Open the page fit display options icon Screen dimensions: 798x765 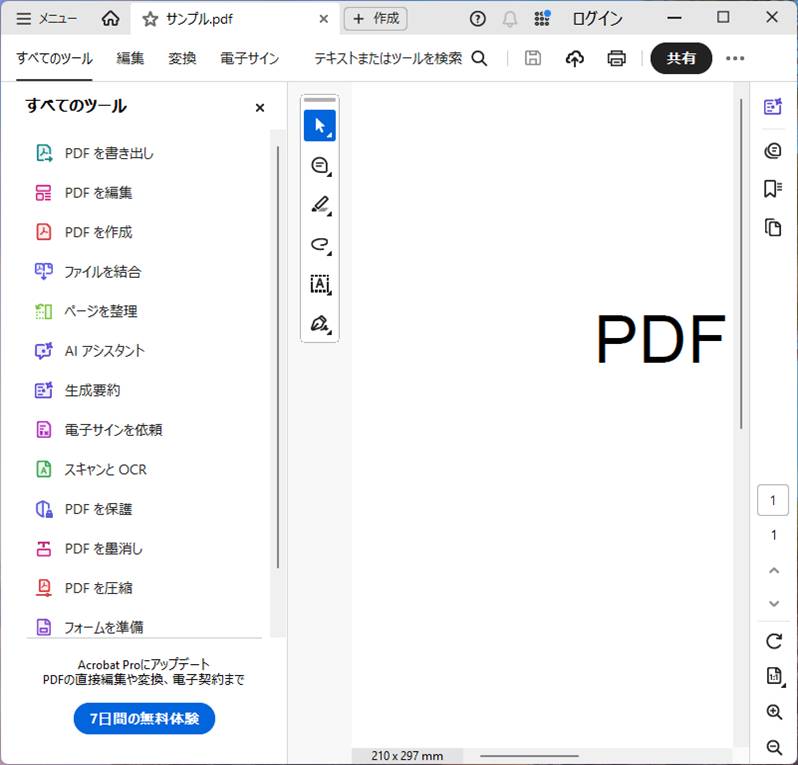(775, 676)
